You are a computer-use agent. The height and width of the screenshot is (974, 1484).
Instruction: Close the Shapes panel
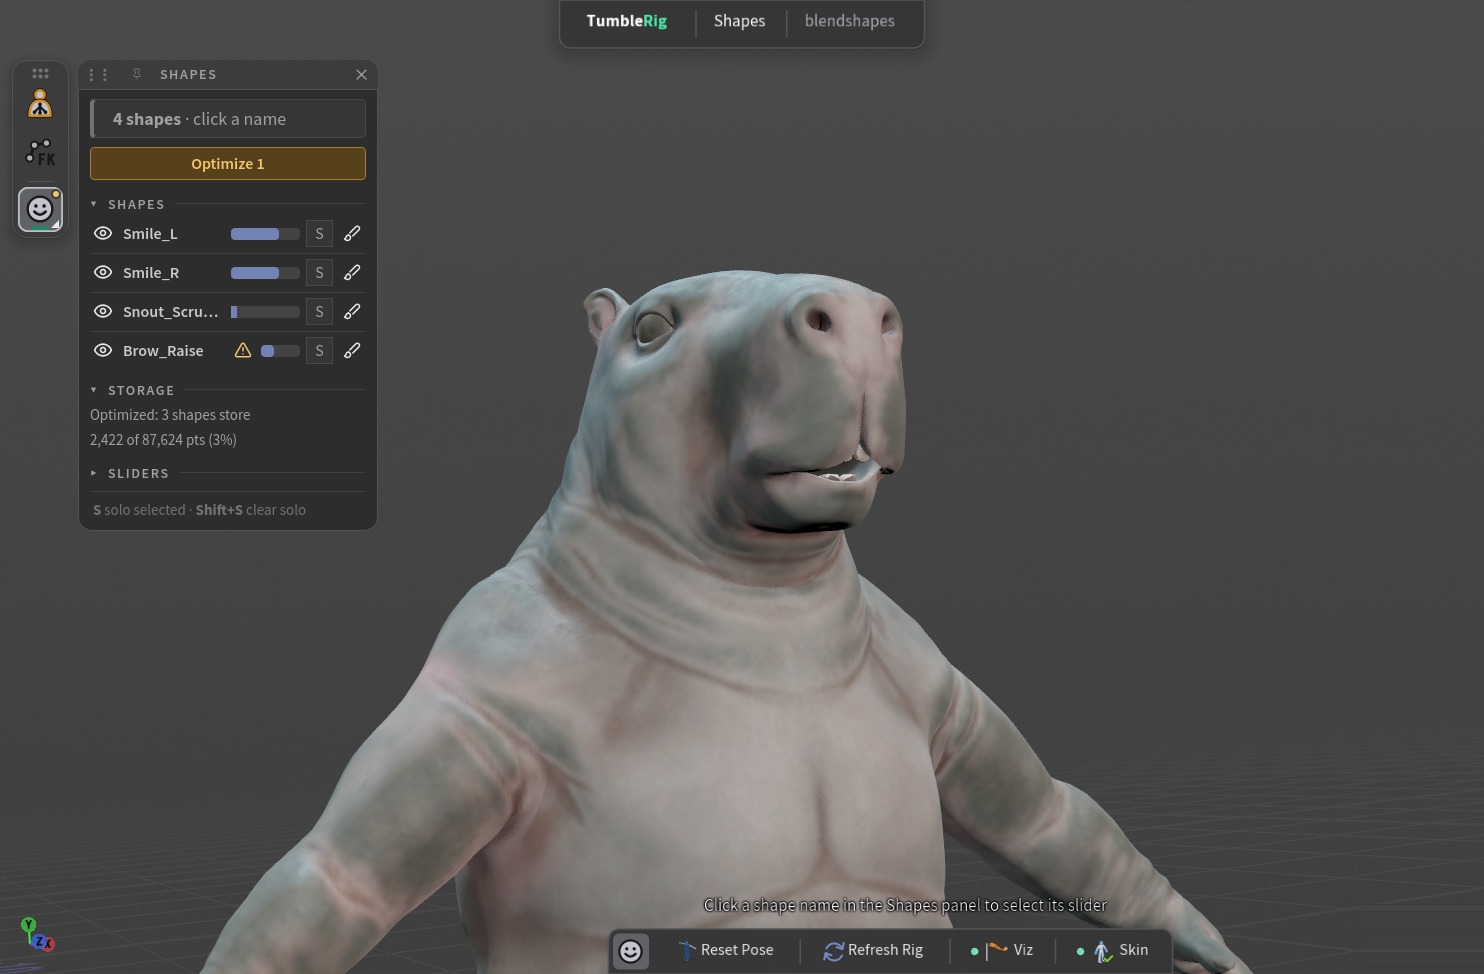coord(361,75)
